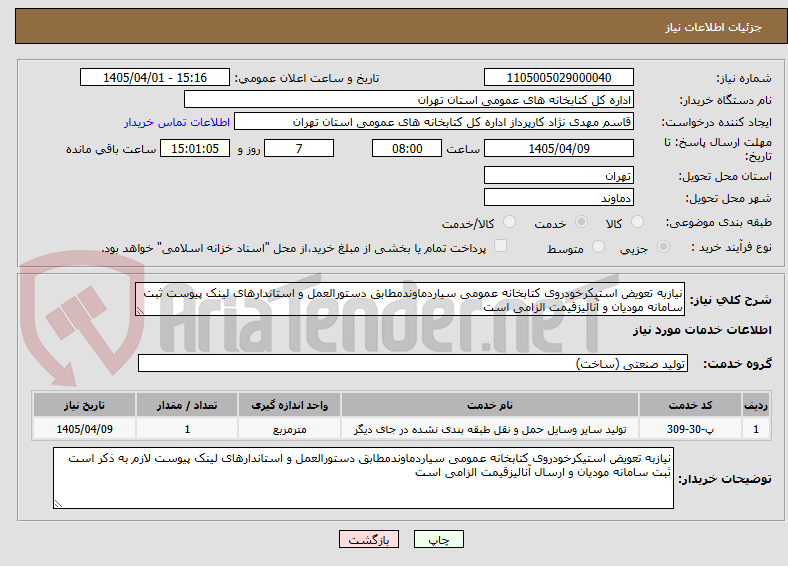Click the جزئیات اطلاعات نیاز page title
Image resolution: width=788 pixels, height=566 pixels.
point(714,27)
